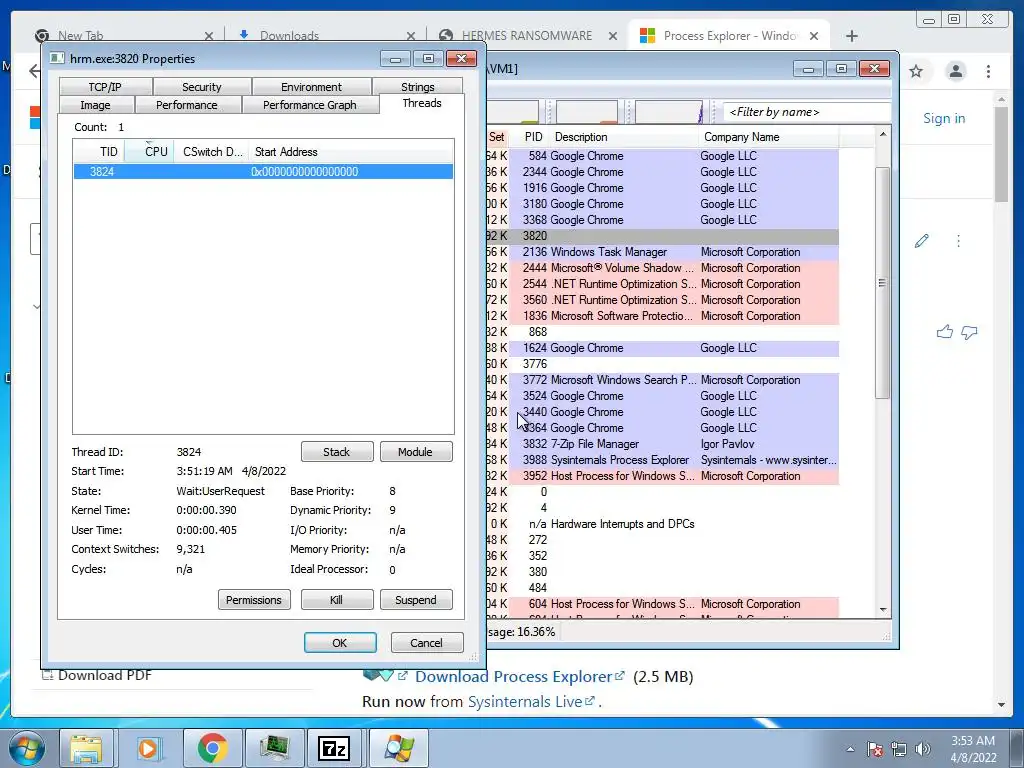Open thread Permissions

tap(254, 600)
